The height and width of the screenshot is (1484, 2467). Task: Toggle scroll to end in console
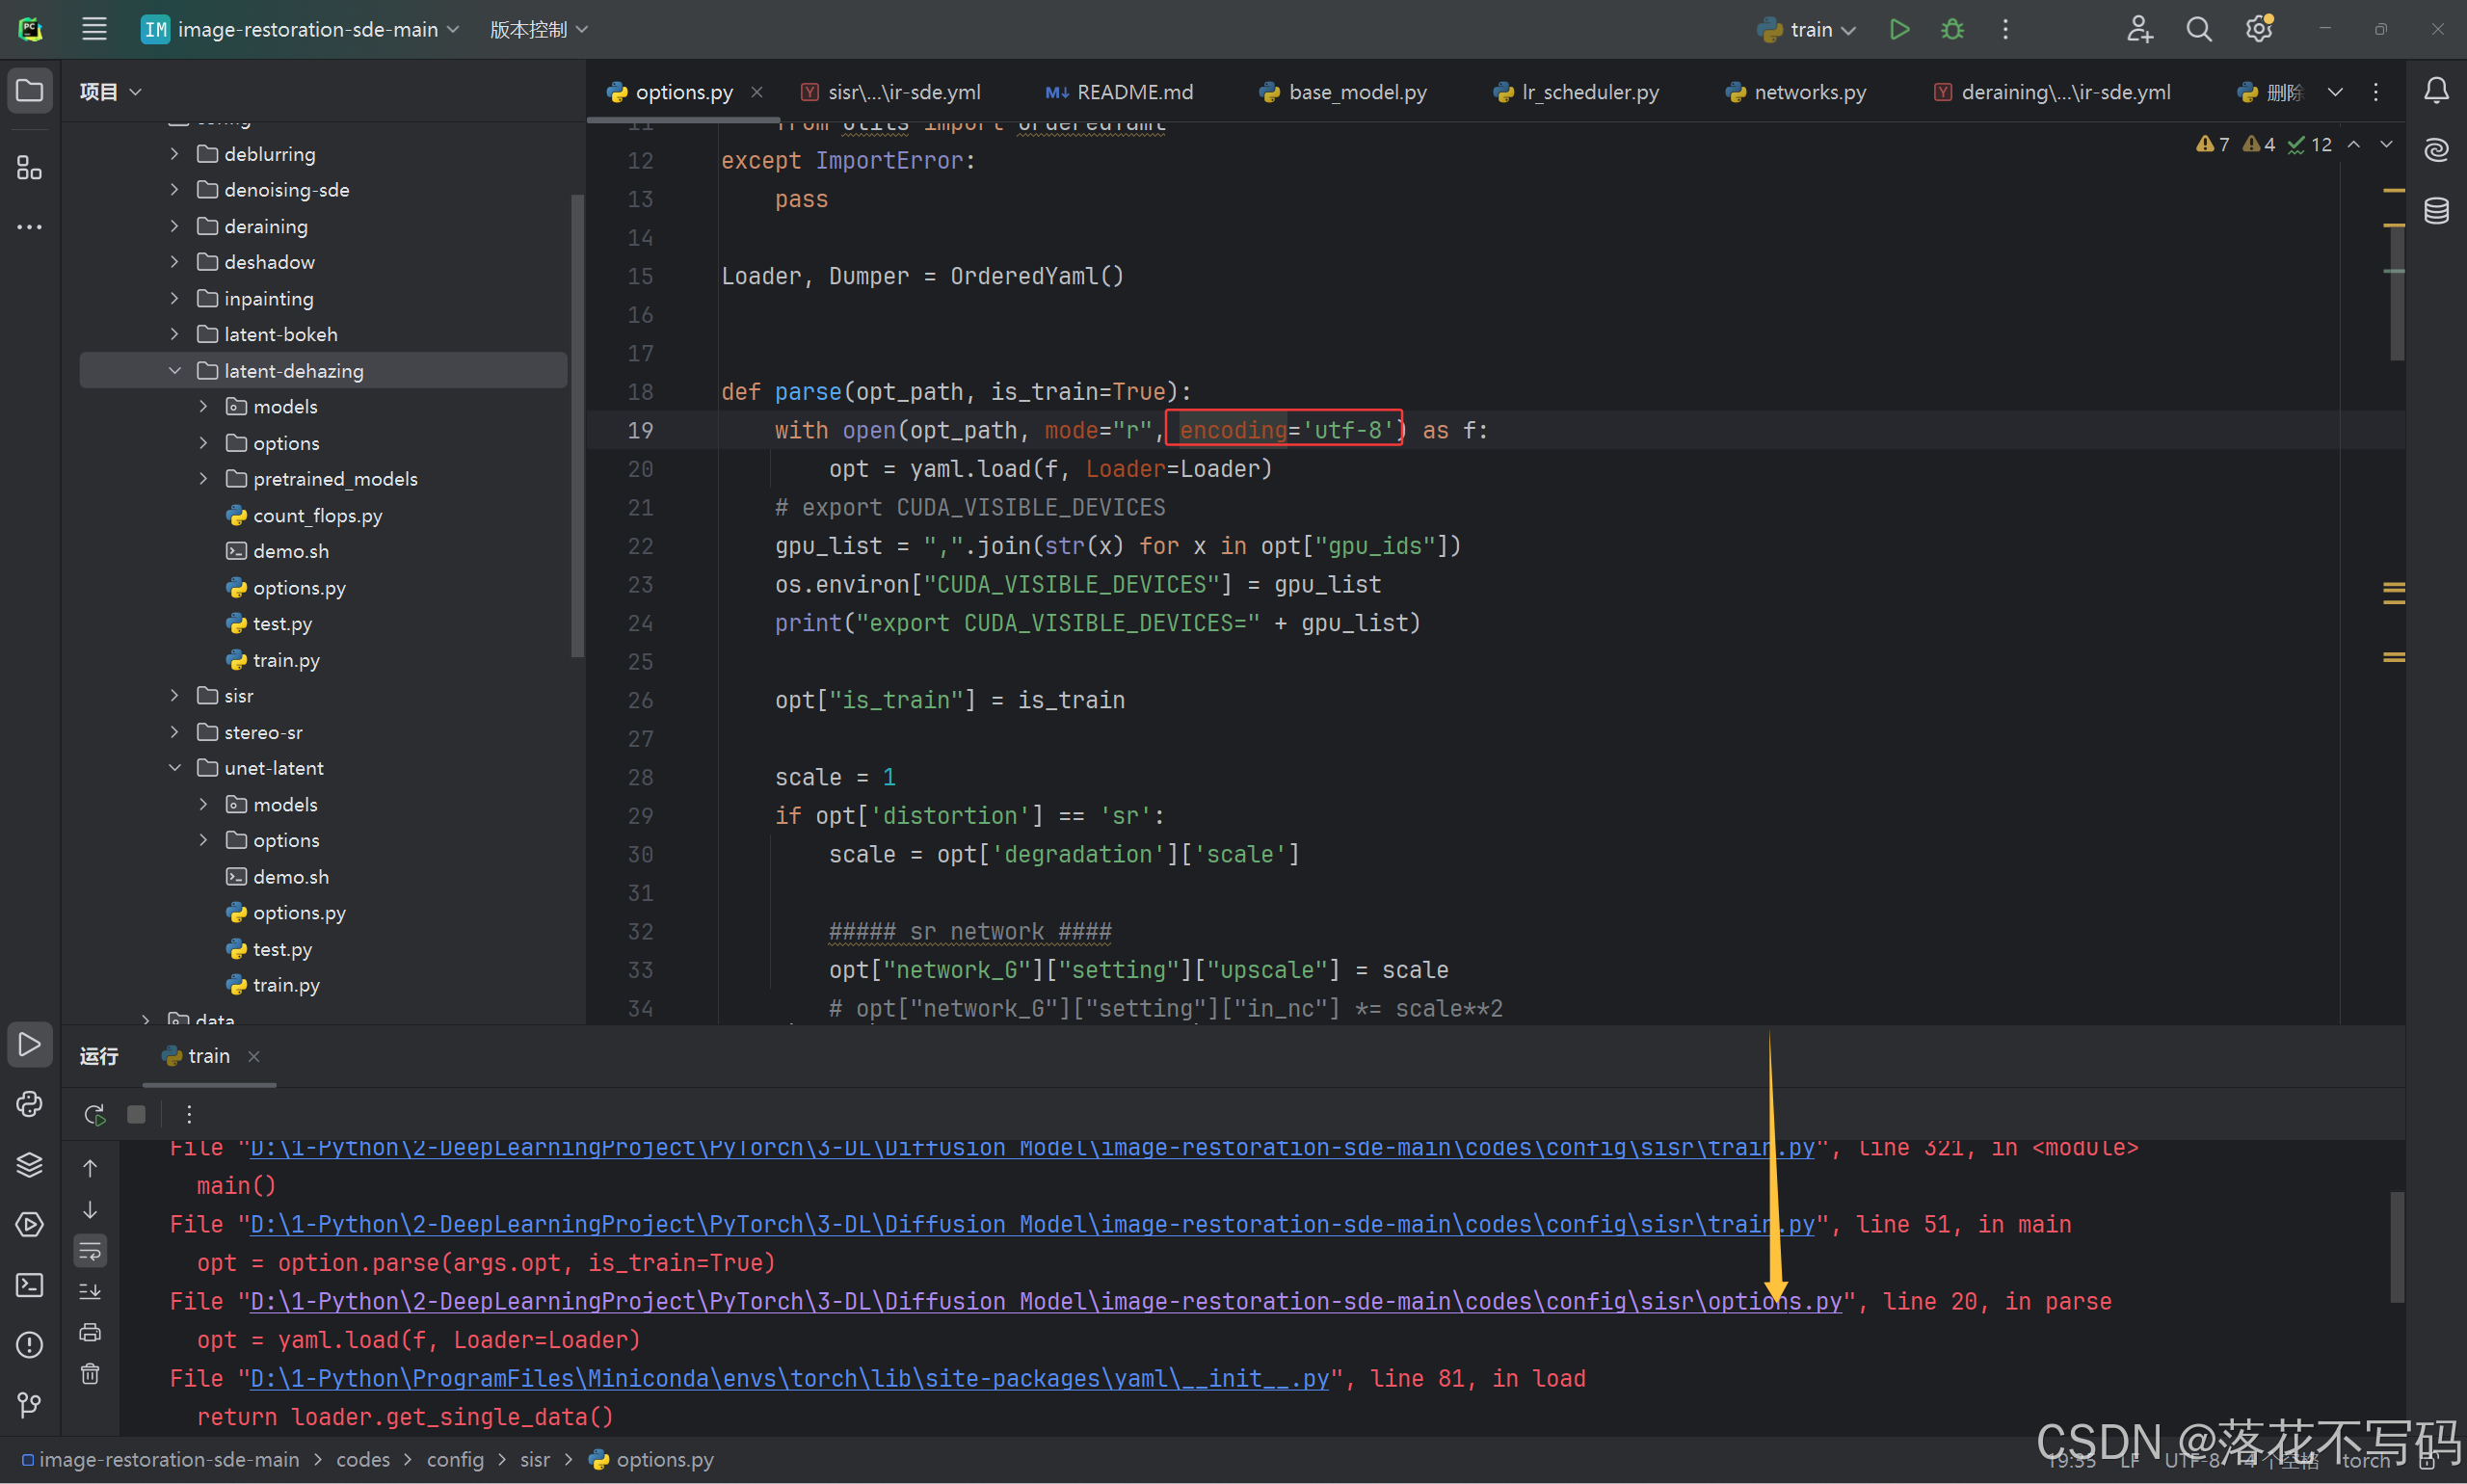tap(90, 1291)
